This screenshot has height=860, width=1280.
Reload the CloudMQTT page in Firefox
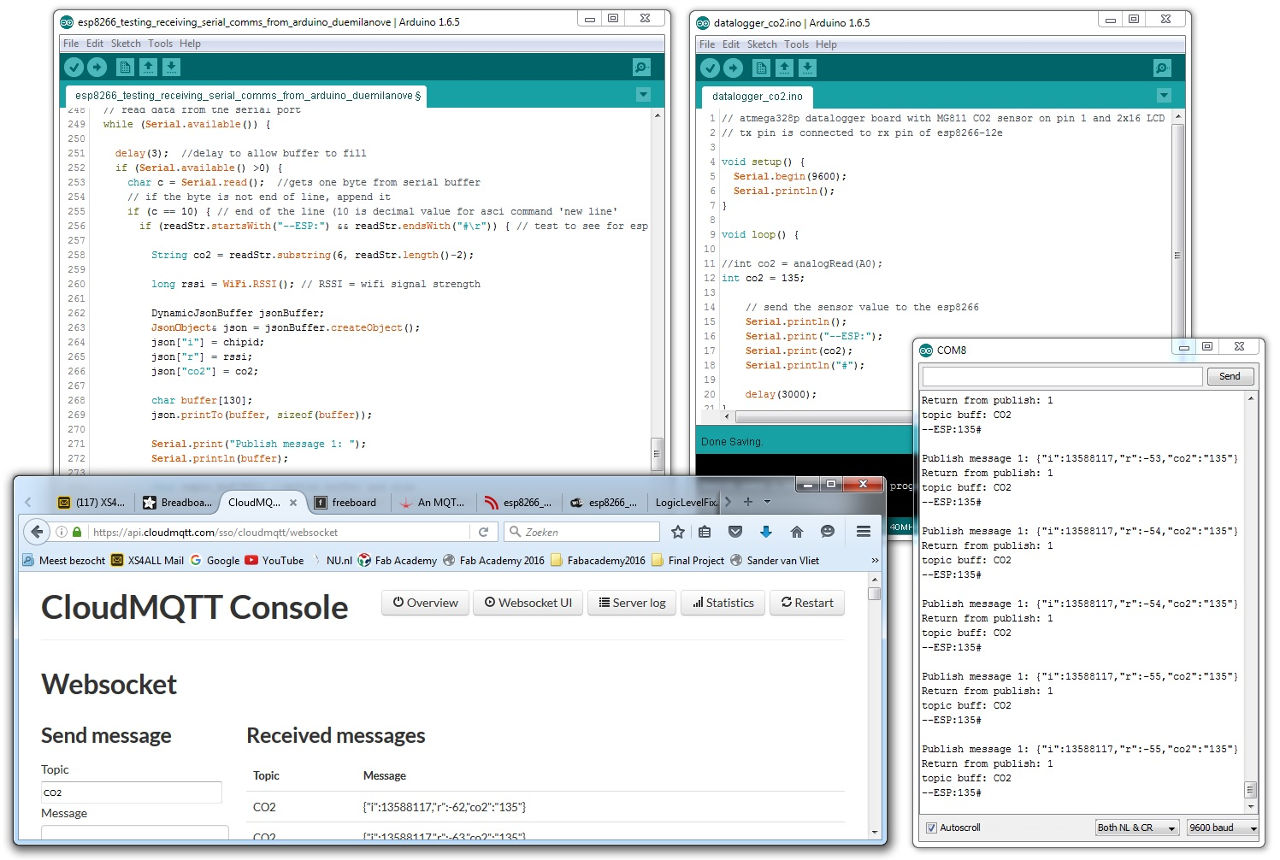483,532
